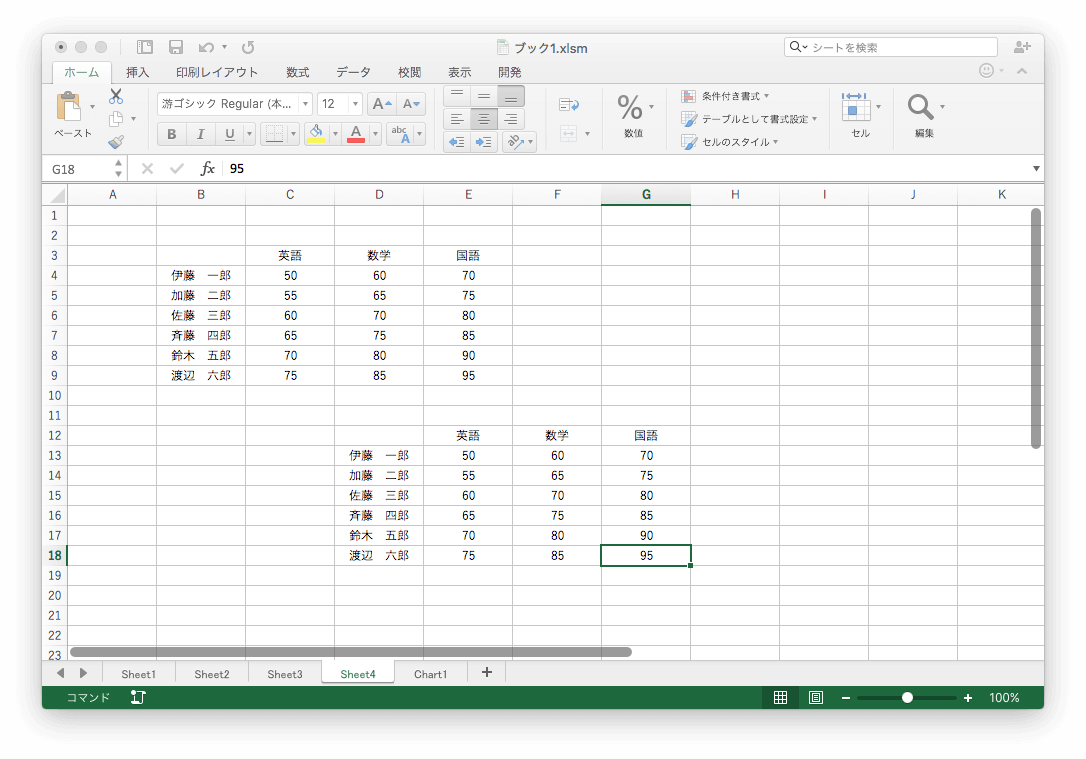Click the Save floppy disk icon

[176, 47]
